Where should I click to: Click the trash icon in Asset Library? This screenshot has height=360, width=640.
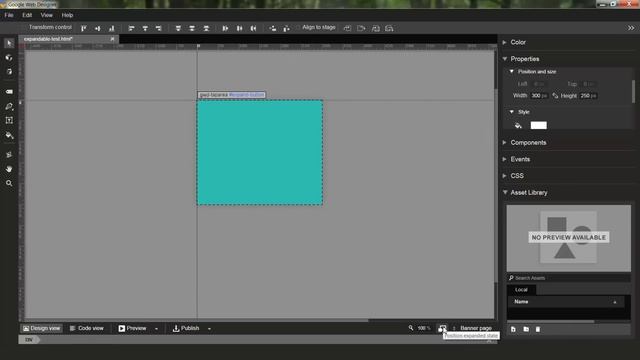[x=538, y=329]
